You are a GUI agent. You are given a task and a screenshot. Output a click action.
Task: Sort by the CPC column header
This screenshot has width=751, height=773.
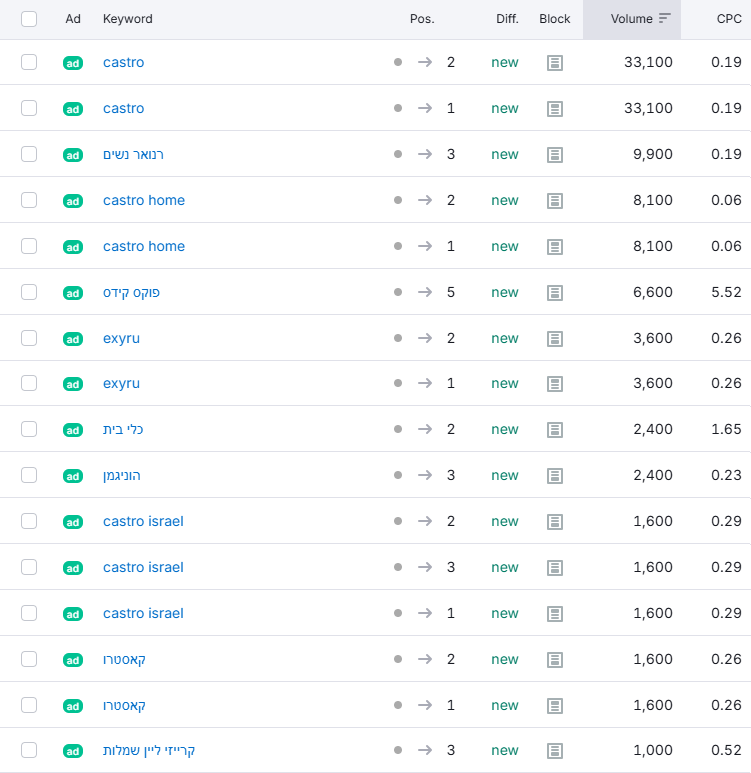click(x=729, y=19)
